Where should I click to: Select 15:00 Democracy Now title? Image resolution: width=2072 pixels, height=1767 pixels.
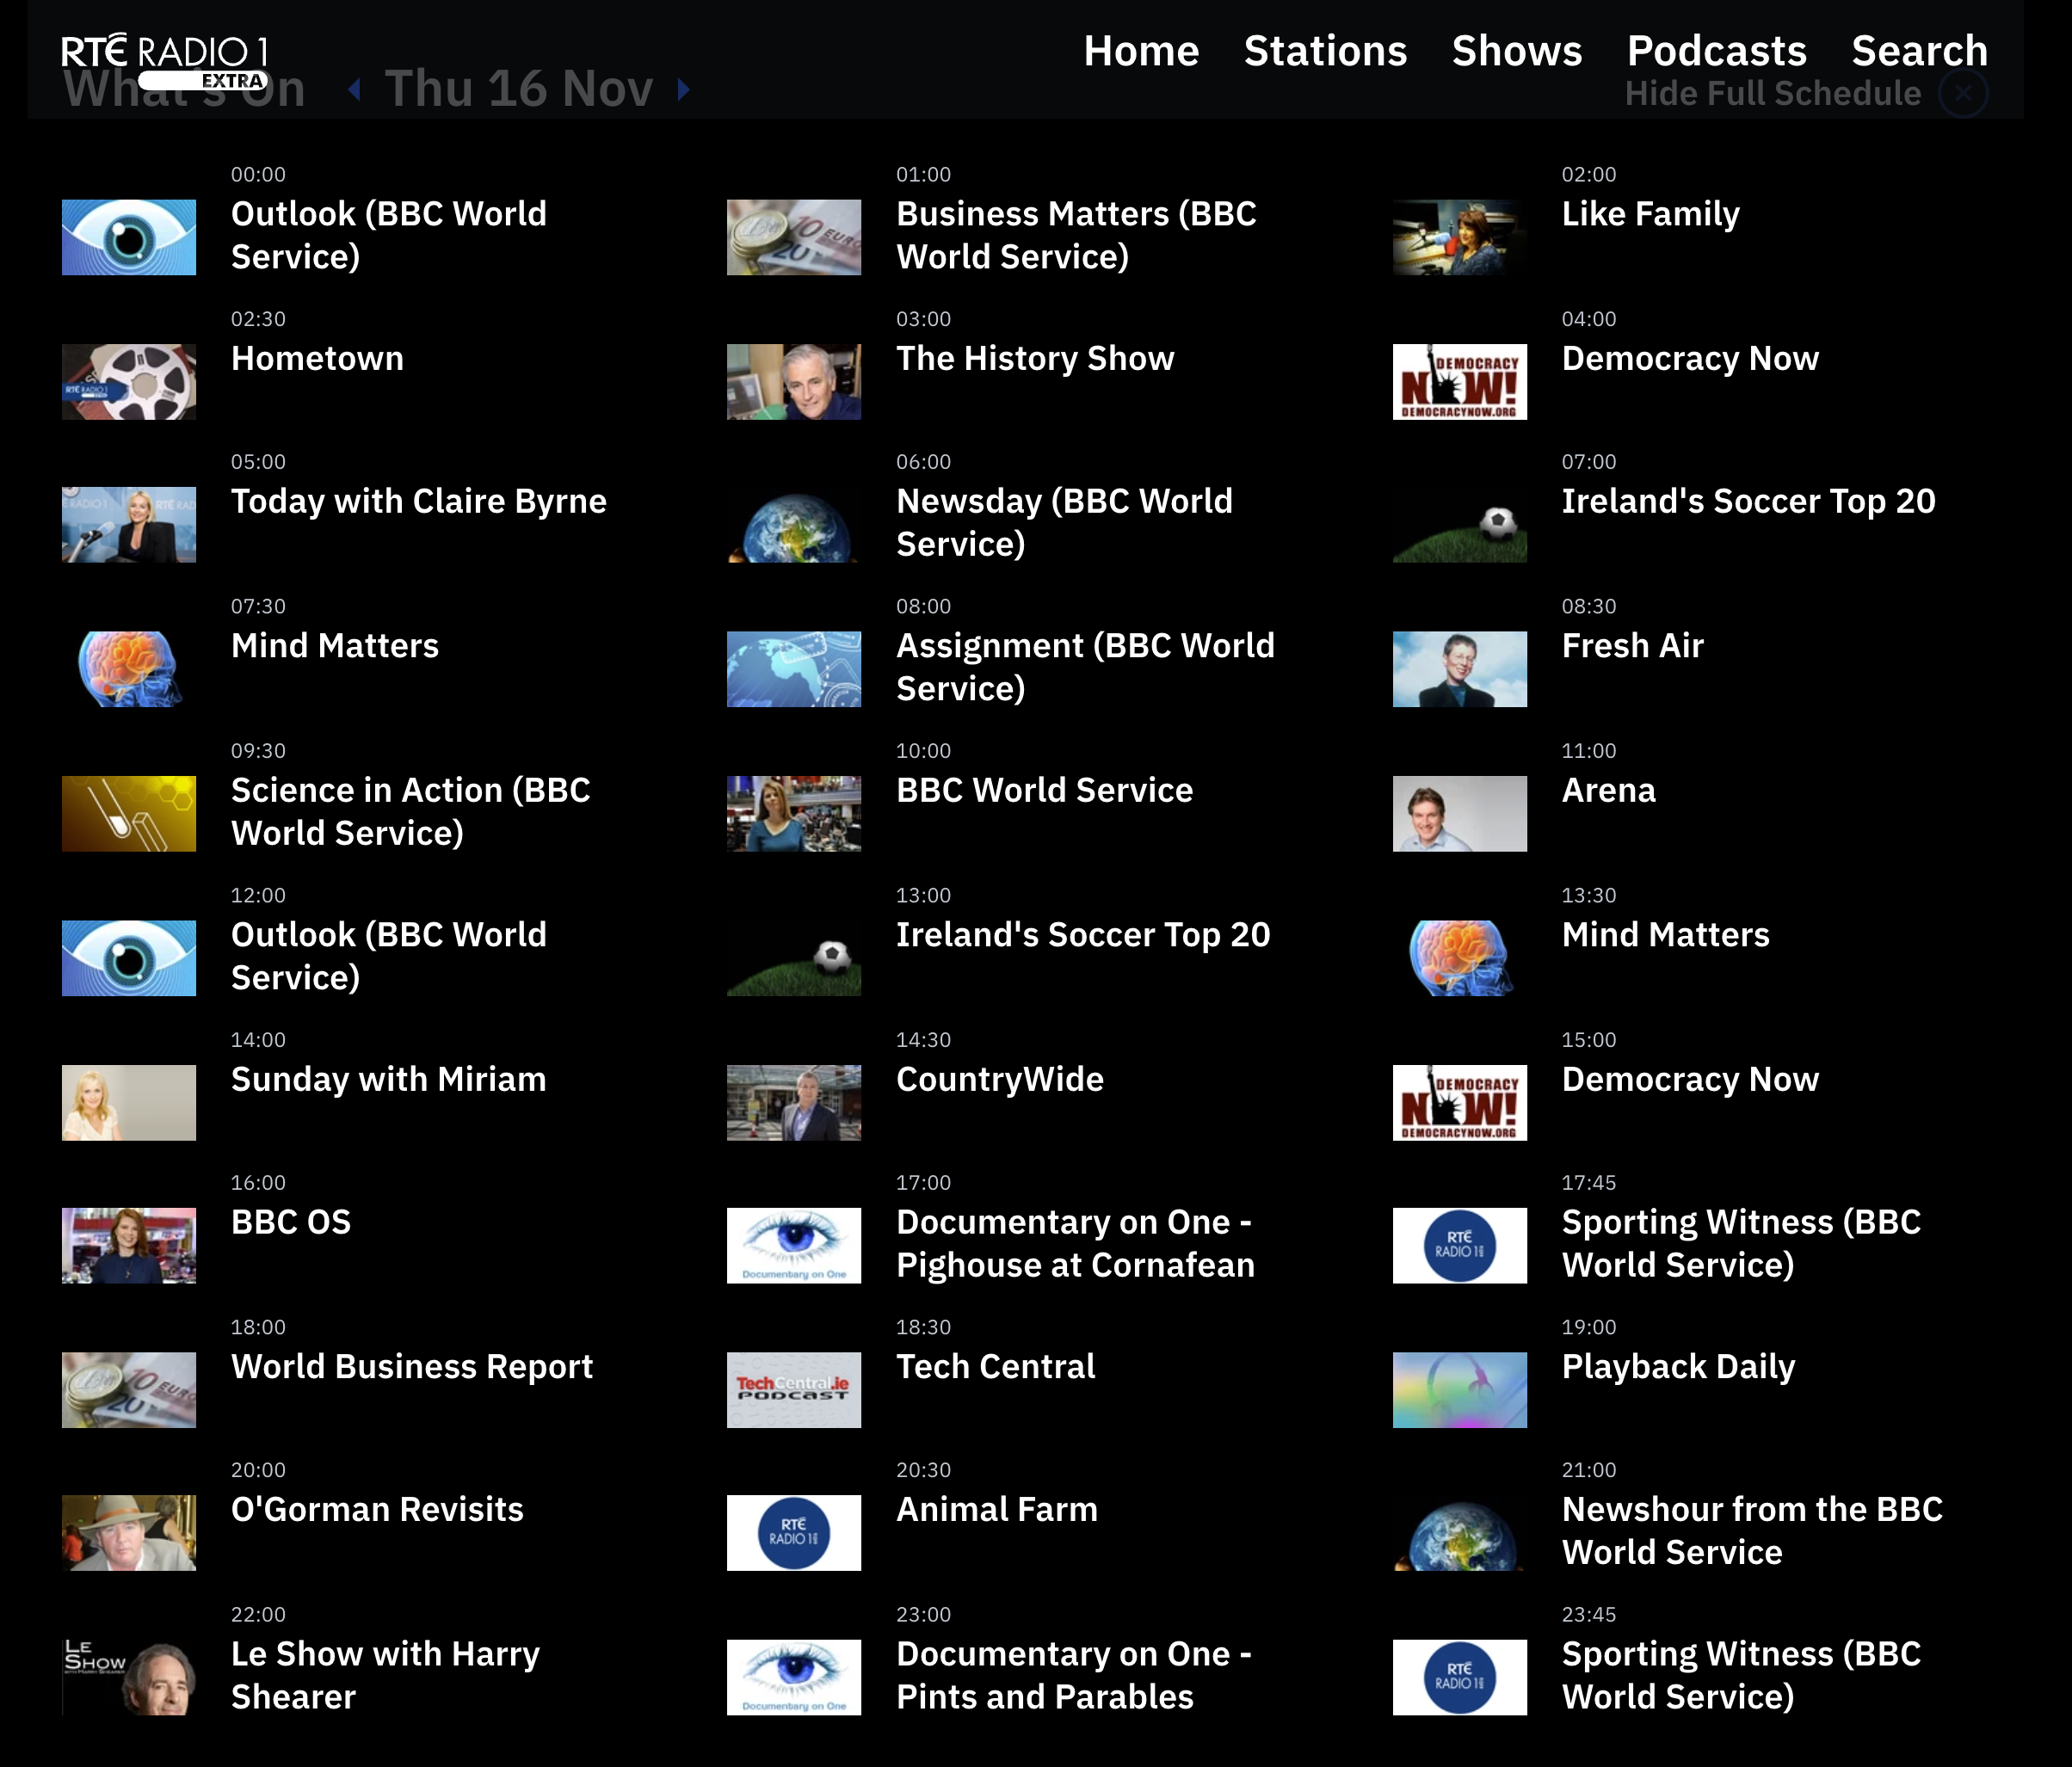(x=1690, y=1080)
